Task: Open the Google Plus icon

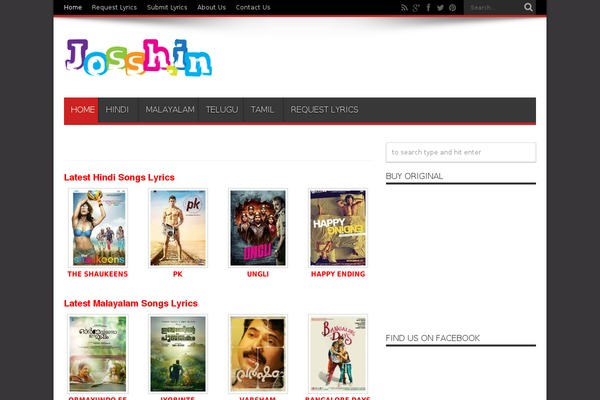Action: point(416,8)
